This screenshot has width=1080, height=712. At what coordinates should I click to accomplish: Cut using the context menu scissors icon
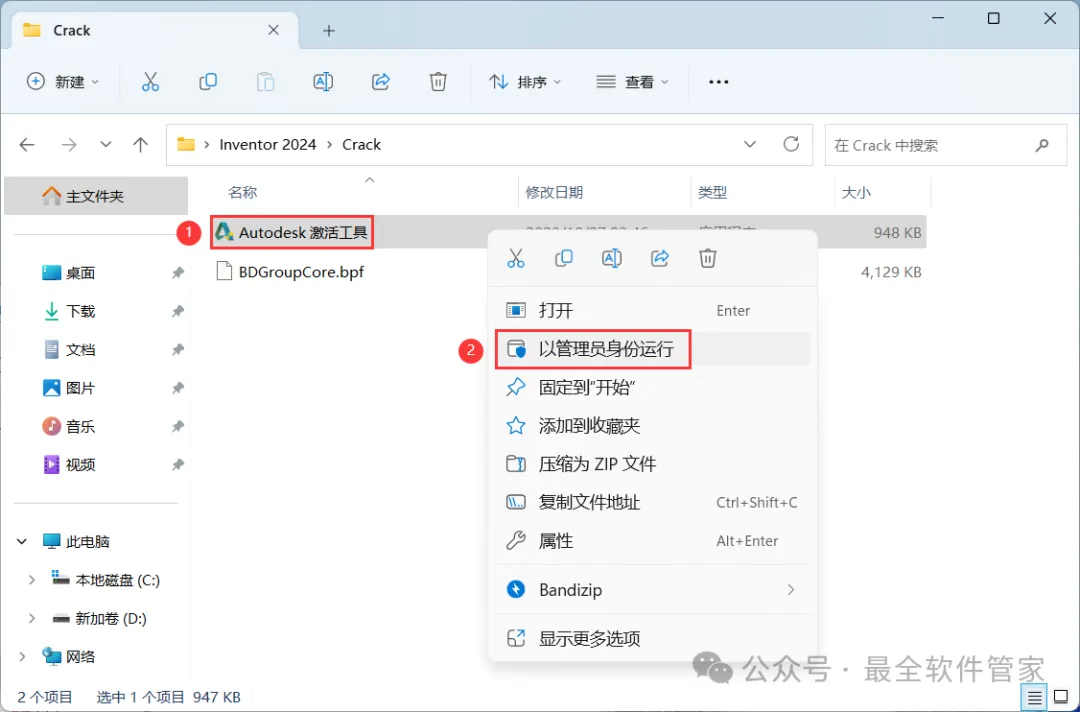(516, 258)
